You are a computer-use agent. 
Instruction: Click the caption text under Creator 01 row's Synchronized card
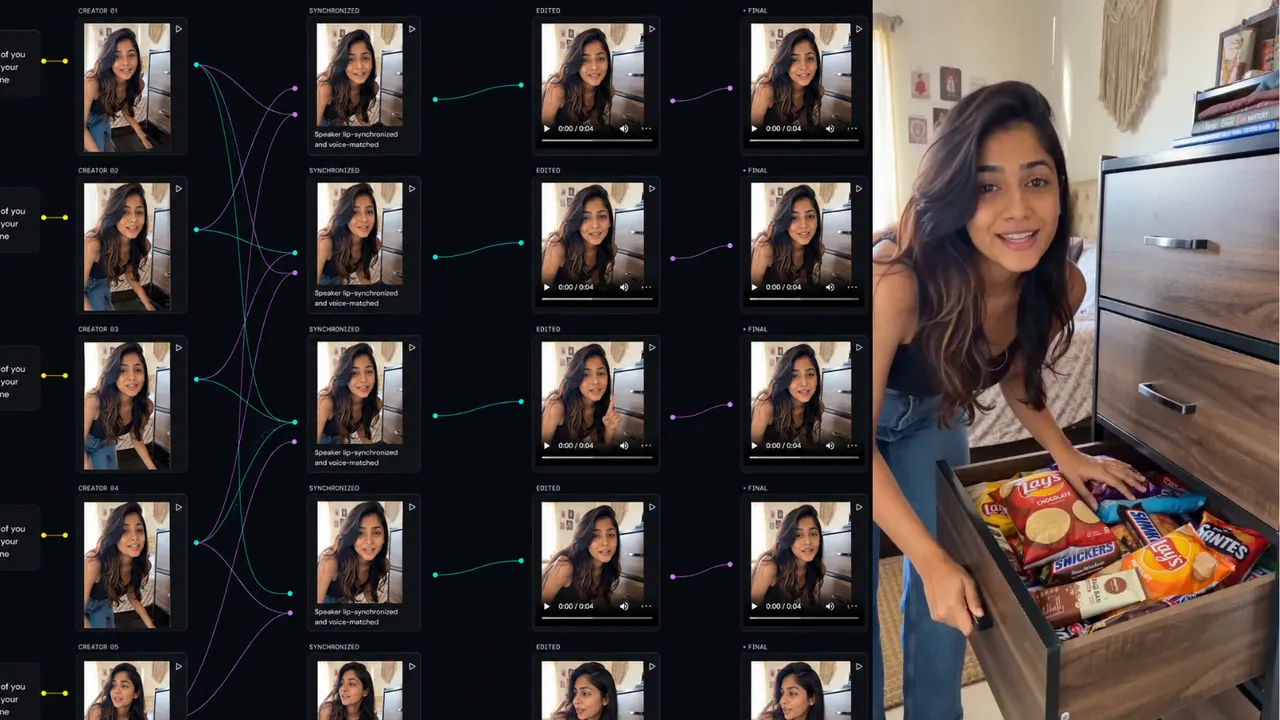356,139
